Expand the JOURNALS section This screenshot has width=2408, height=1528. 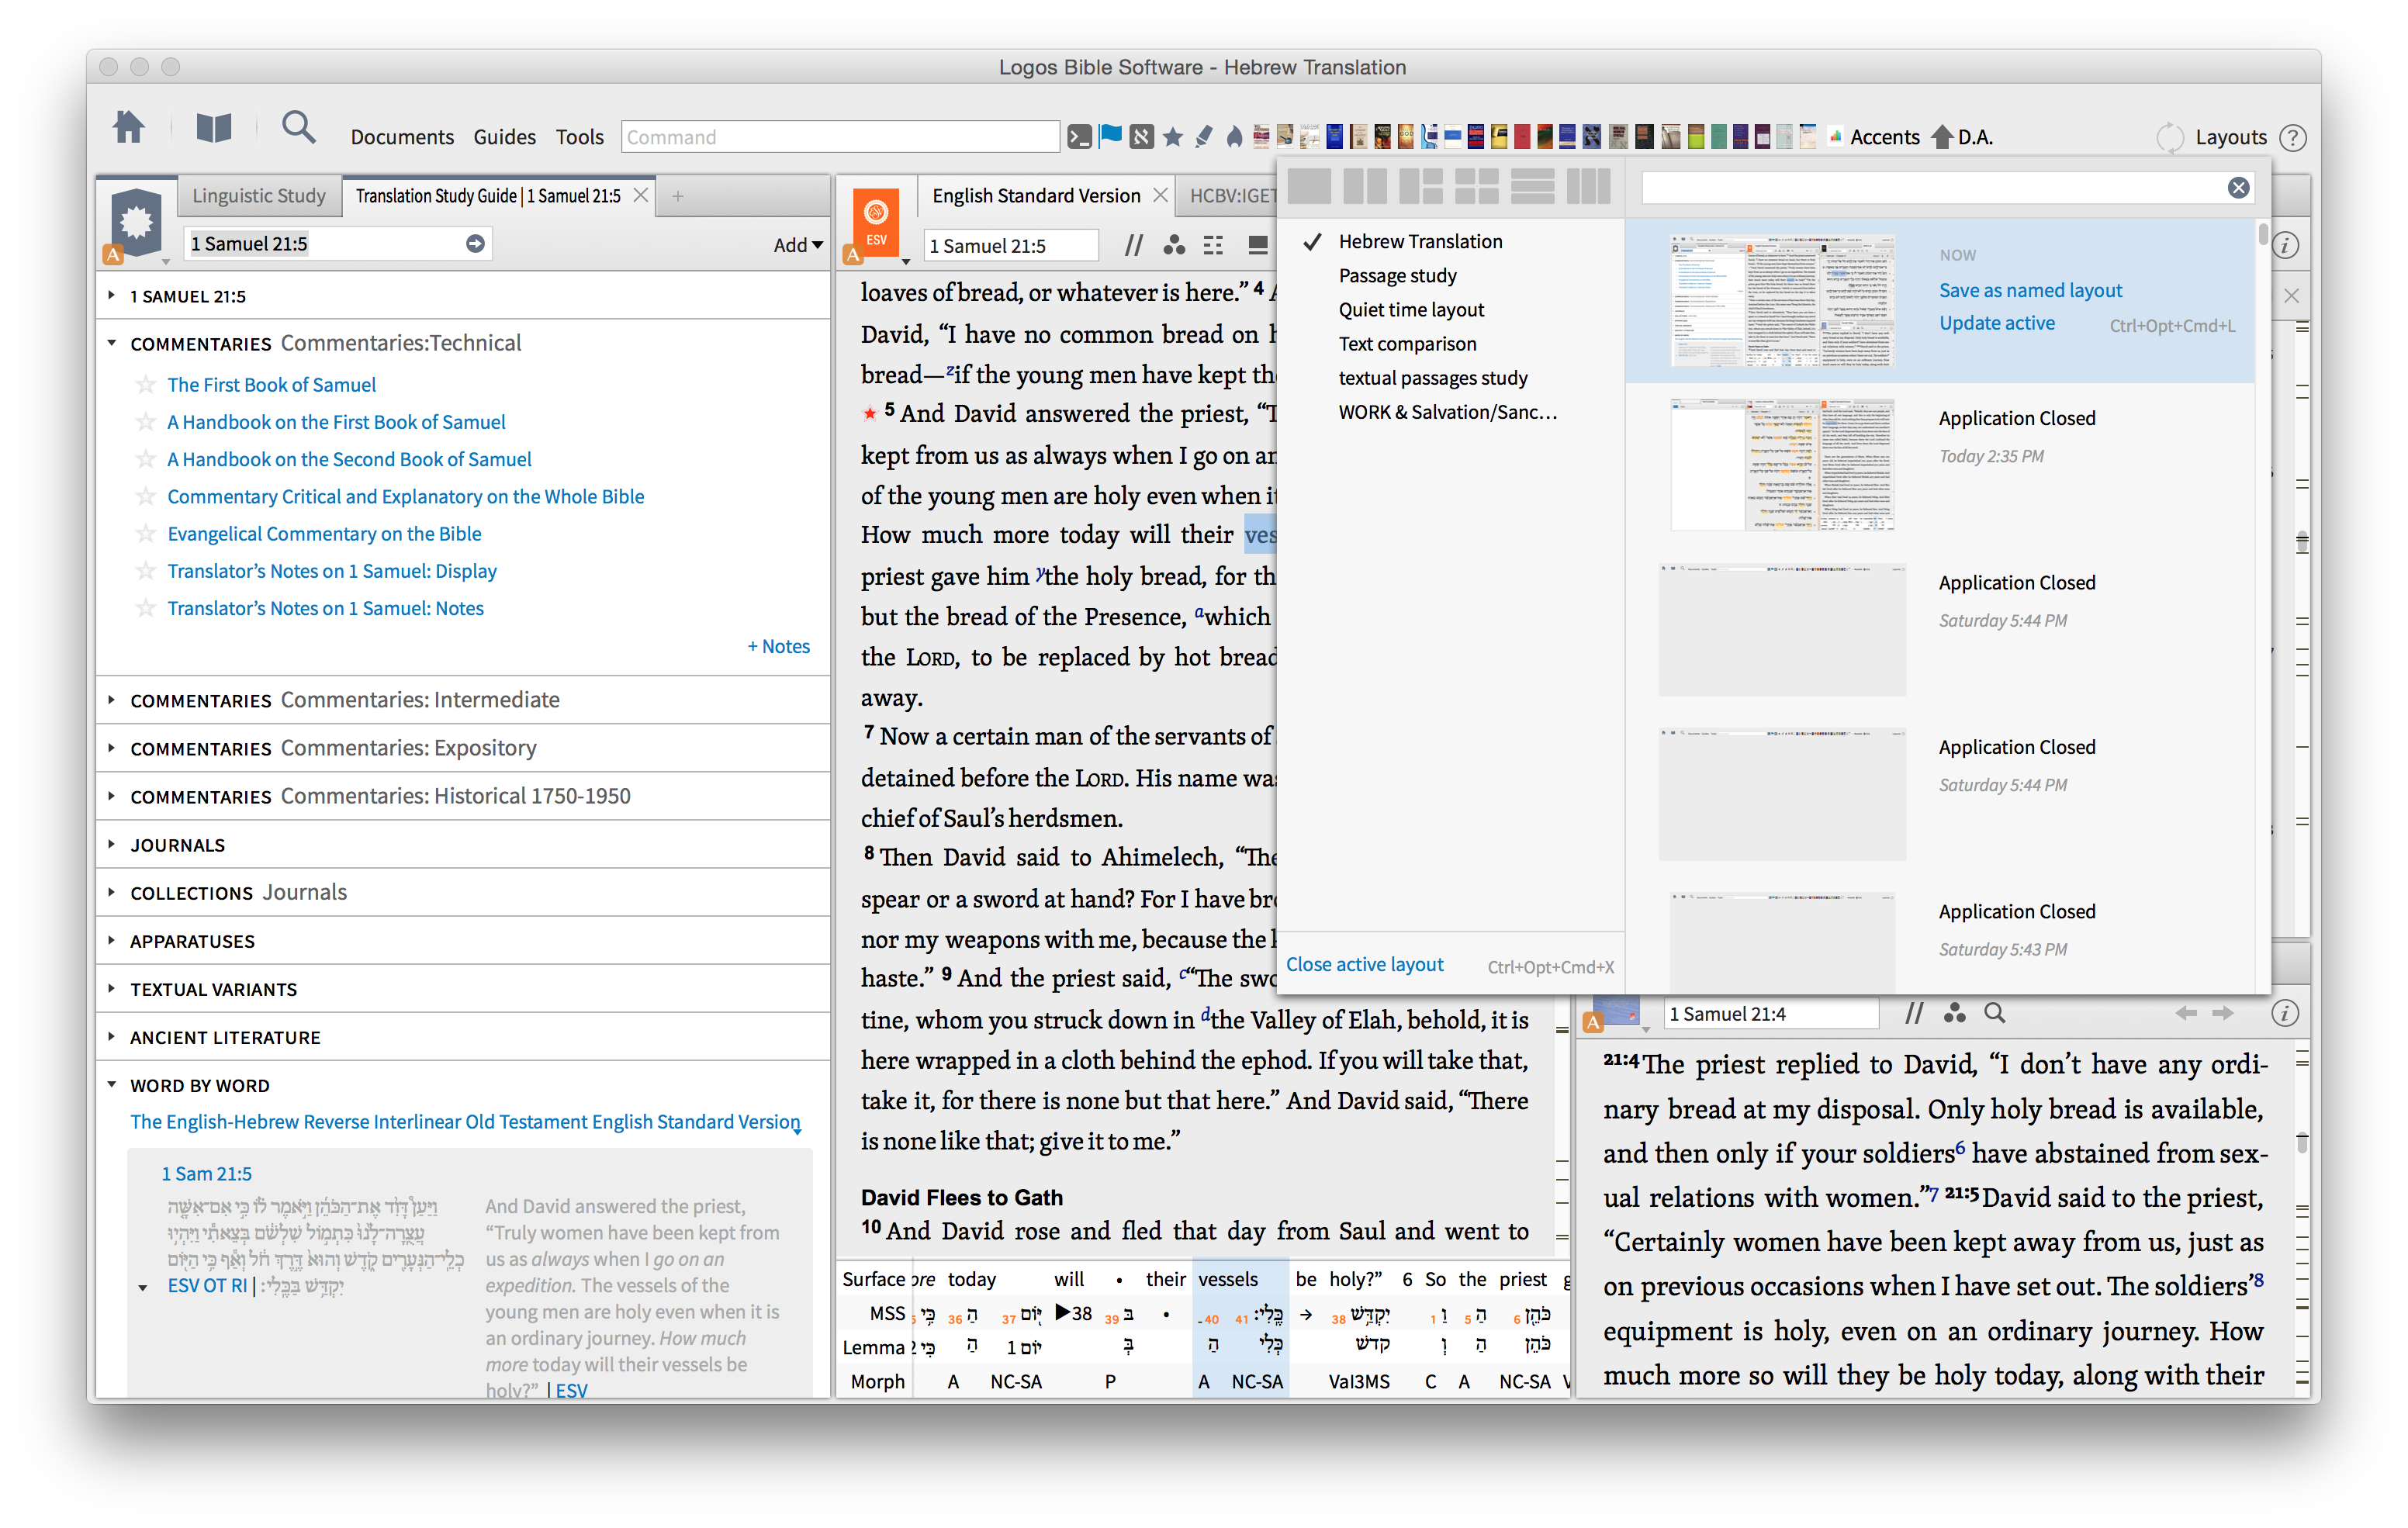coord(111,845)
